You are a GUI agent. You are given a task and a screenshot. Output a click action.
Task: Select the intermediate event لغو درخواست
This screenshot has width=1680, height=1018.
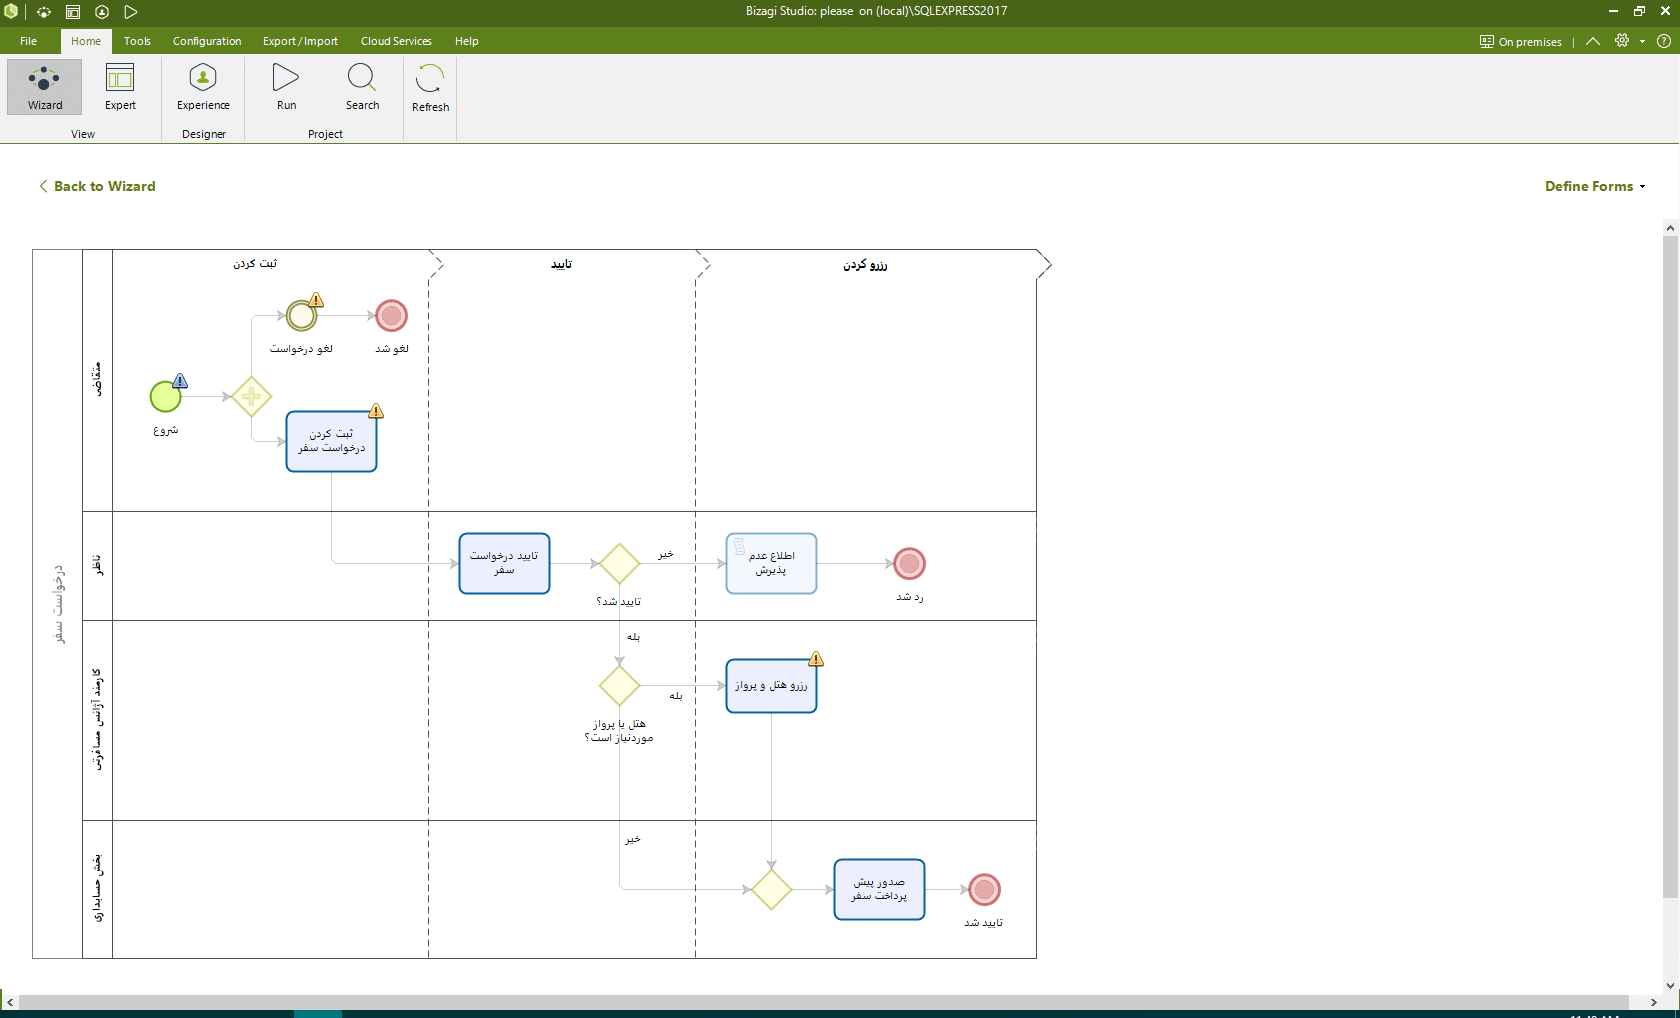coord(301,316)
